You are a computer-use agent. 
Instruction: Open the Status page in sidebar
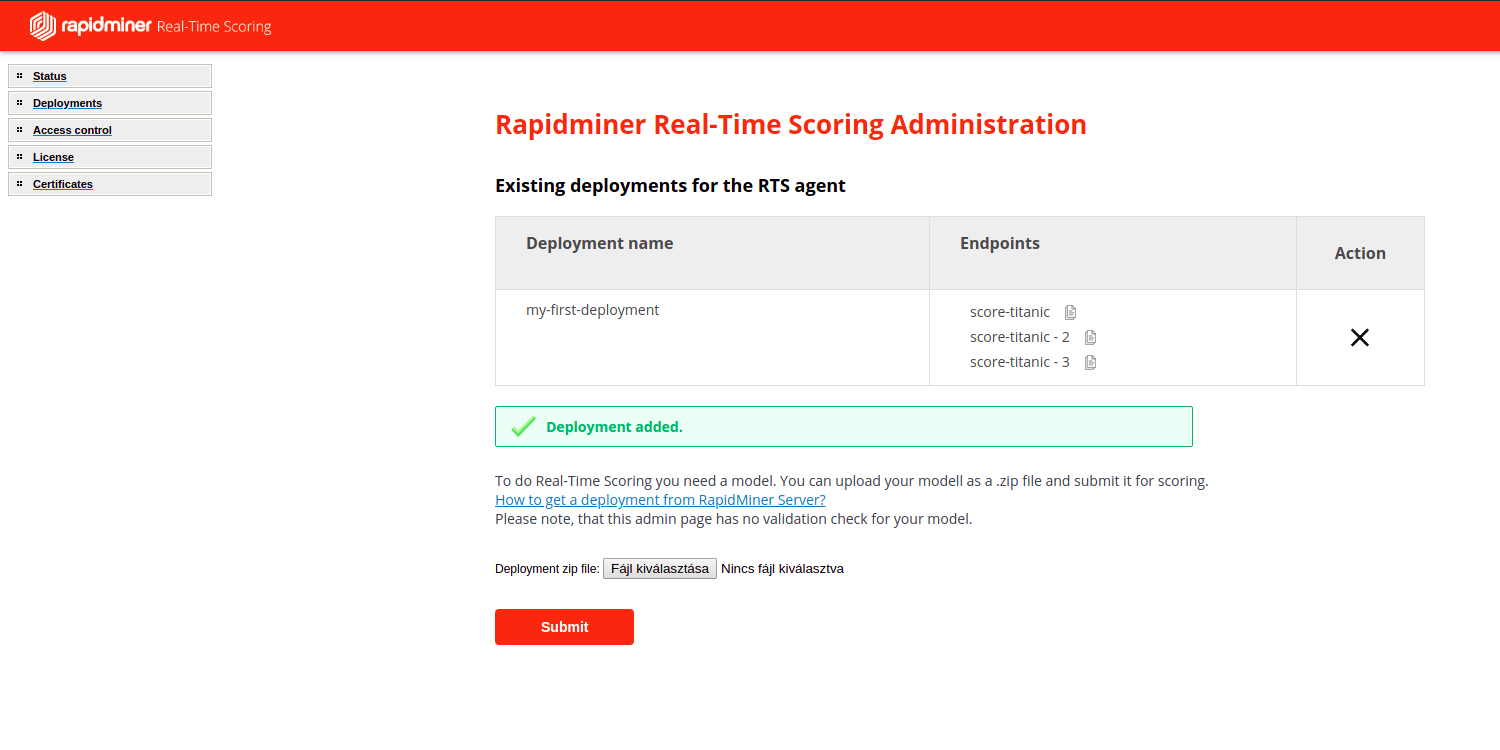(49, 76)
